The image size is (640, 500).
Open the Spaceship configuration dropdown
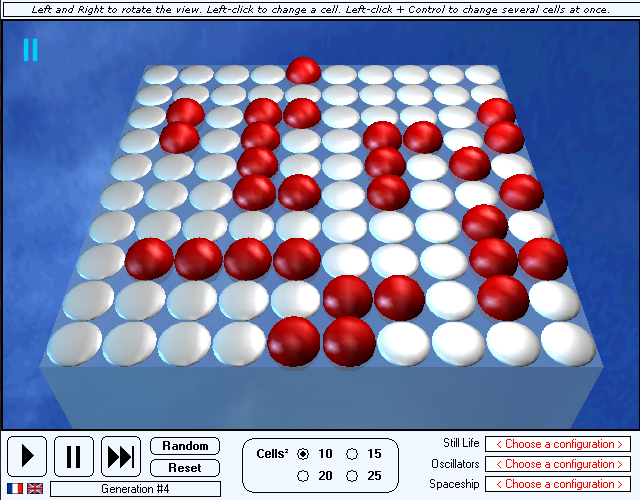click(x=558, y=484)
